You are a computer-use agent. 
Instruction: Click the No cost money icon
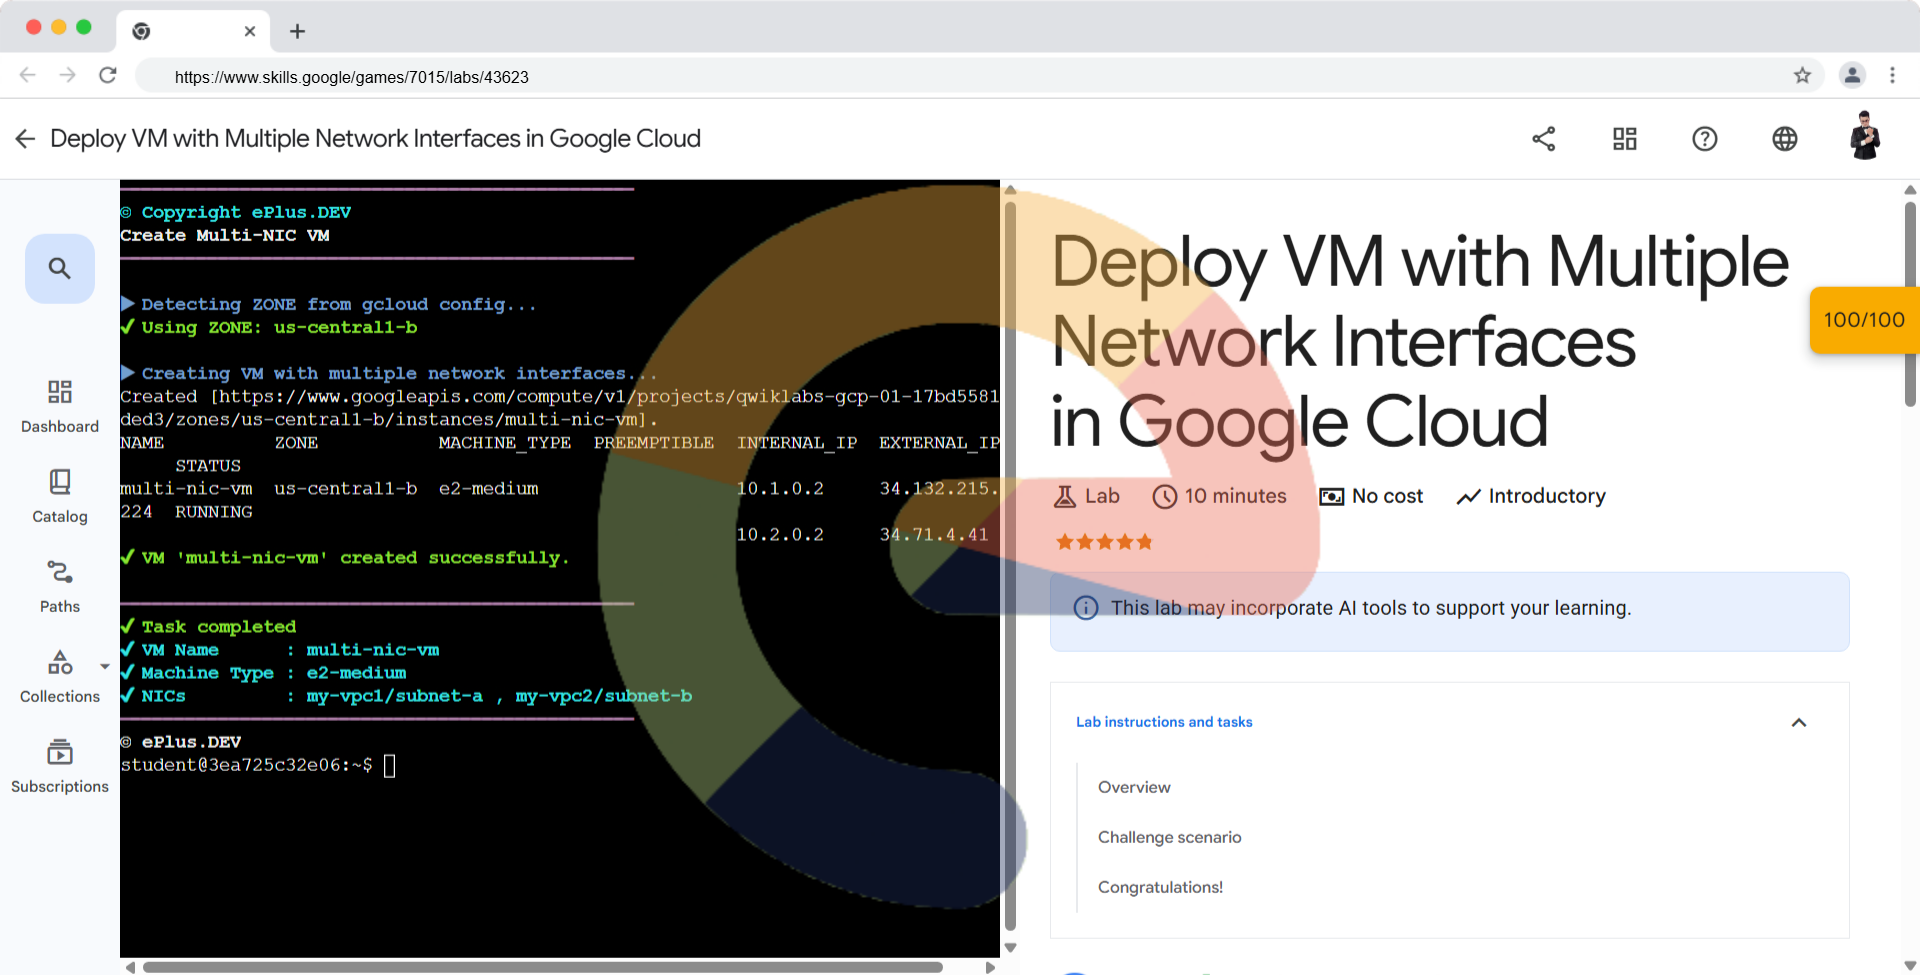[1331, 496]
